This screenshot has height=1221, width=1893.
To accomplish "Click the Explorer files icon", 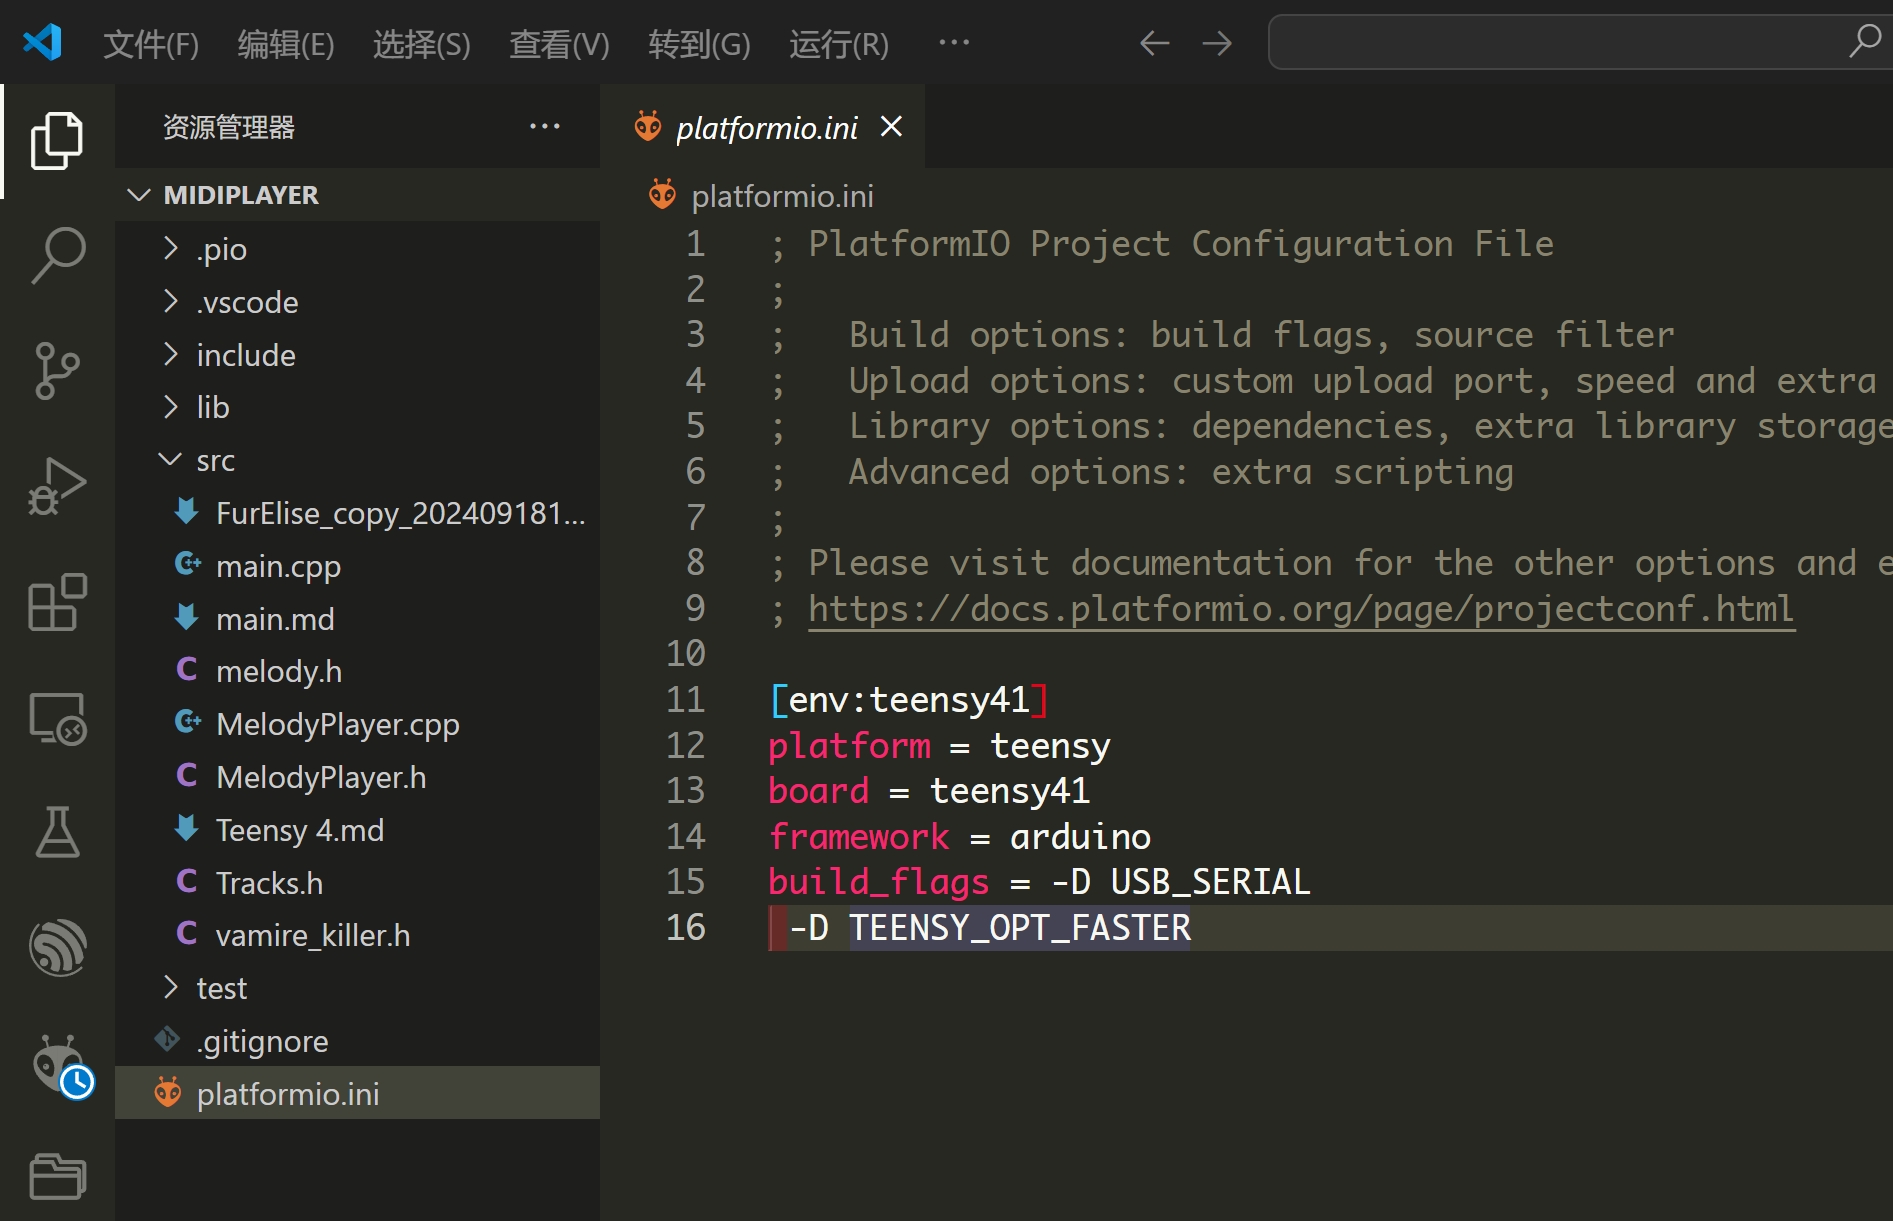I will [x=58, y=140].
